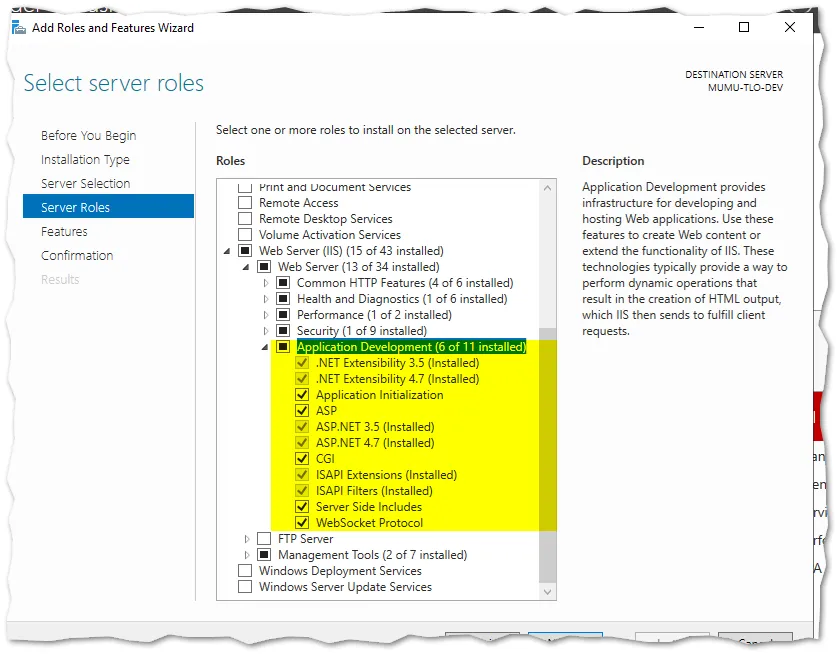Expand the FTP Server node
This screenshot has width=838, height=654.
pyautogui.click(x=246, y=539)
